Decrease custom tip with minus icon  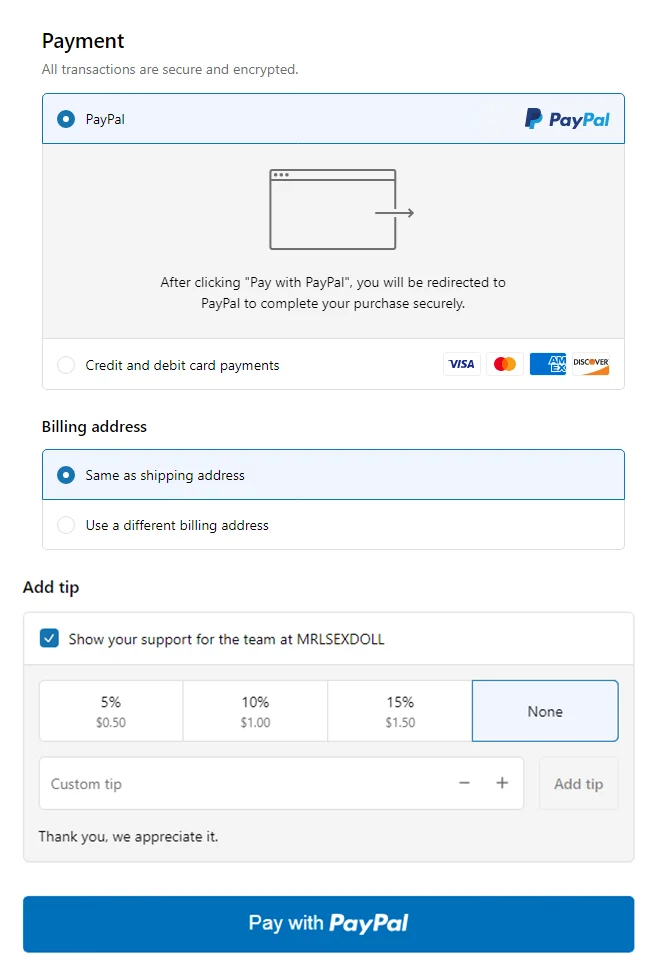pyautogui.click(x=464, y=783)
